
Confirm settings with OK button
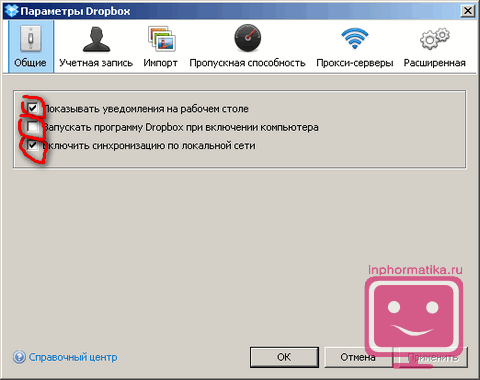[284, 357]
